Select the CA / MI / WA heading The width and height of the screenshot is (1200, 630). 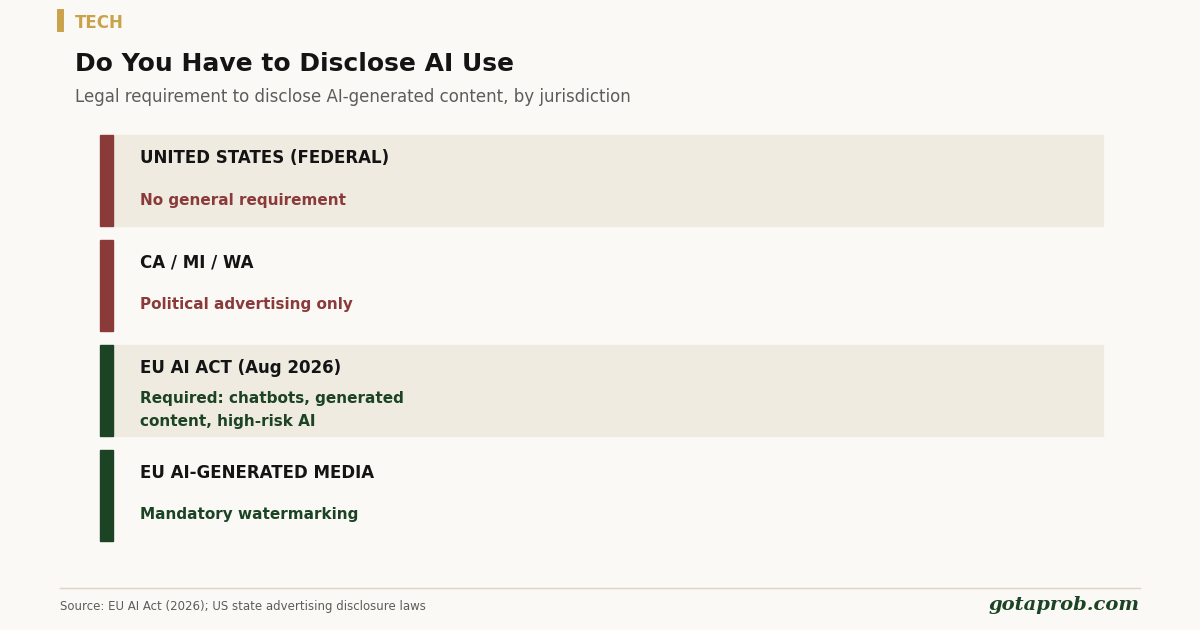197,263
